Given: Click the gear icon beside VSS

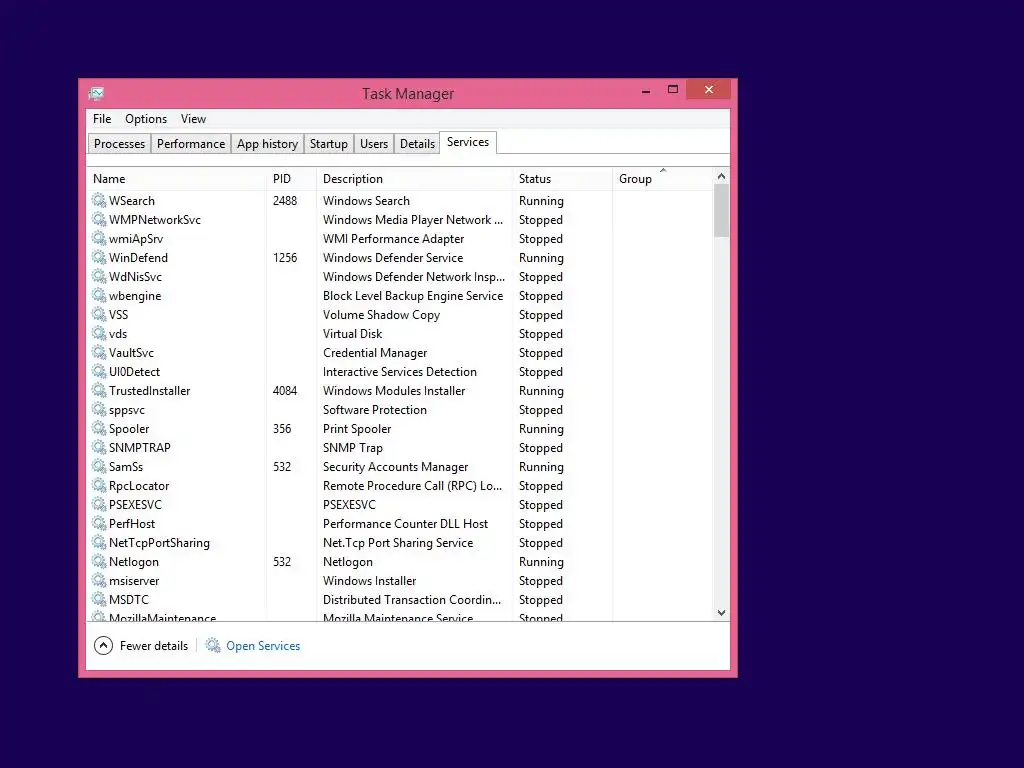Looking at the screenshot, I should (x=99, y=313).
